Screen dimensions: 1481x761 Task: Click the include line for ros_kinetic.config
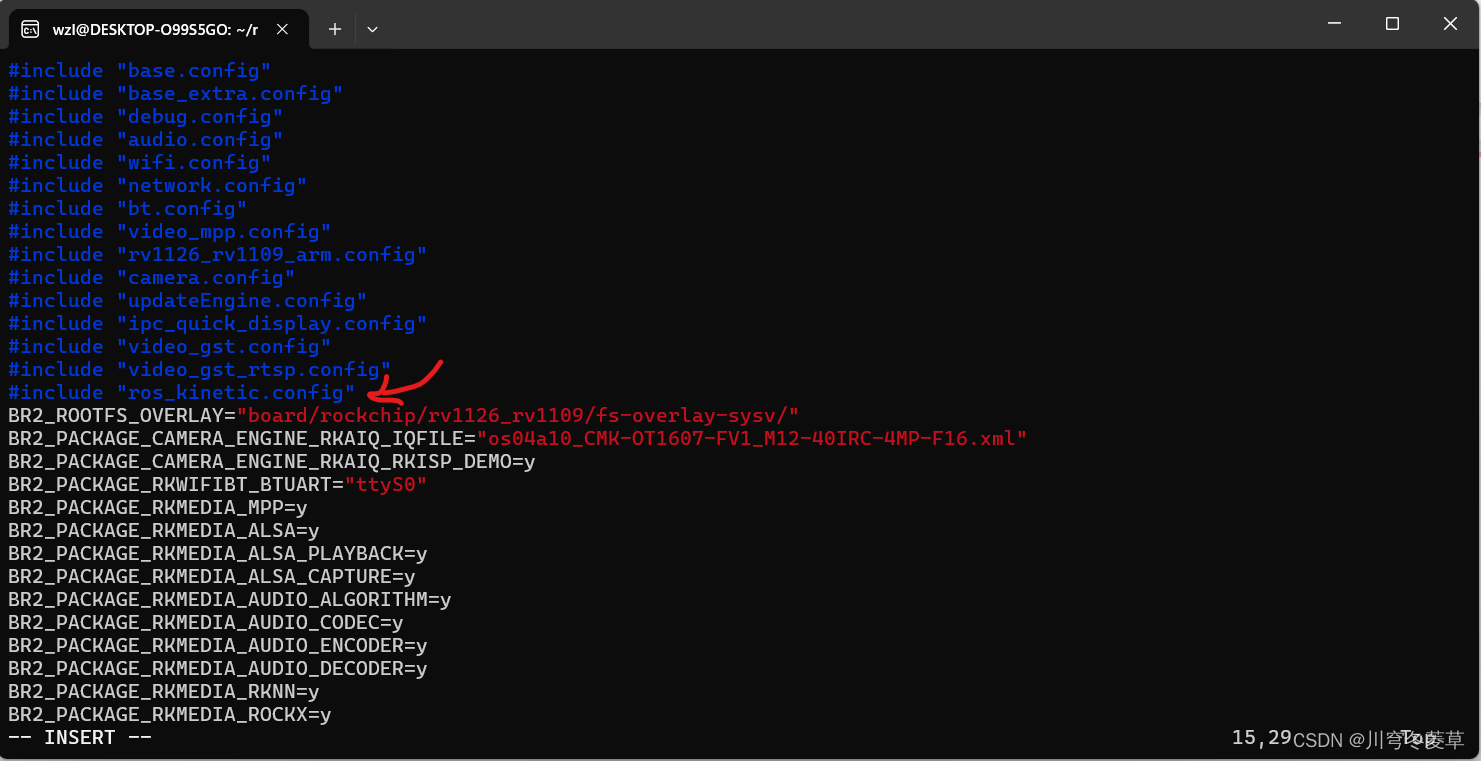180,392
